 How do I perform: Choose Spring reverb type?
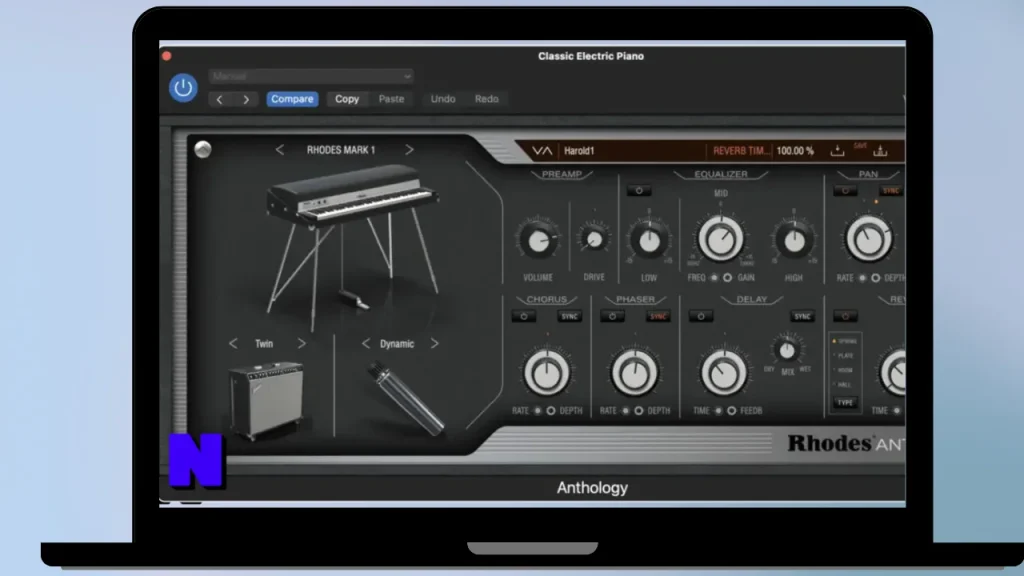click(x=846, y=342)
